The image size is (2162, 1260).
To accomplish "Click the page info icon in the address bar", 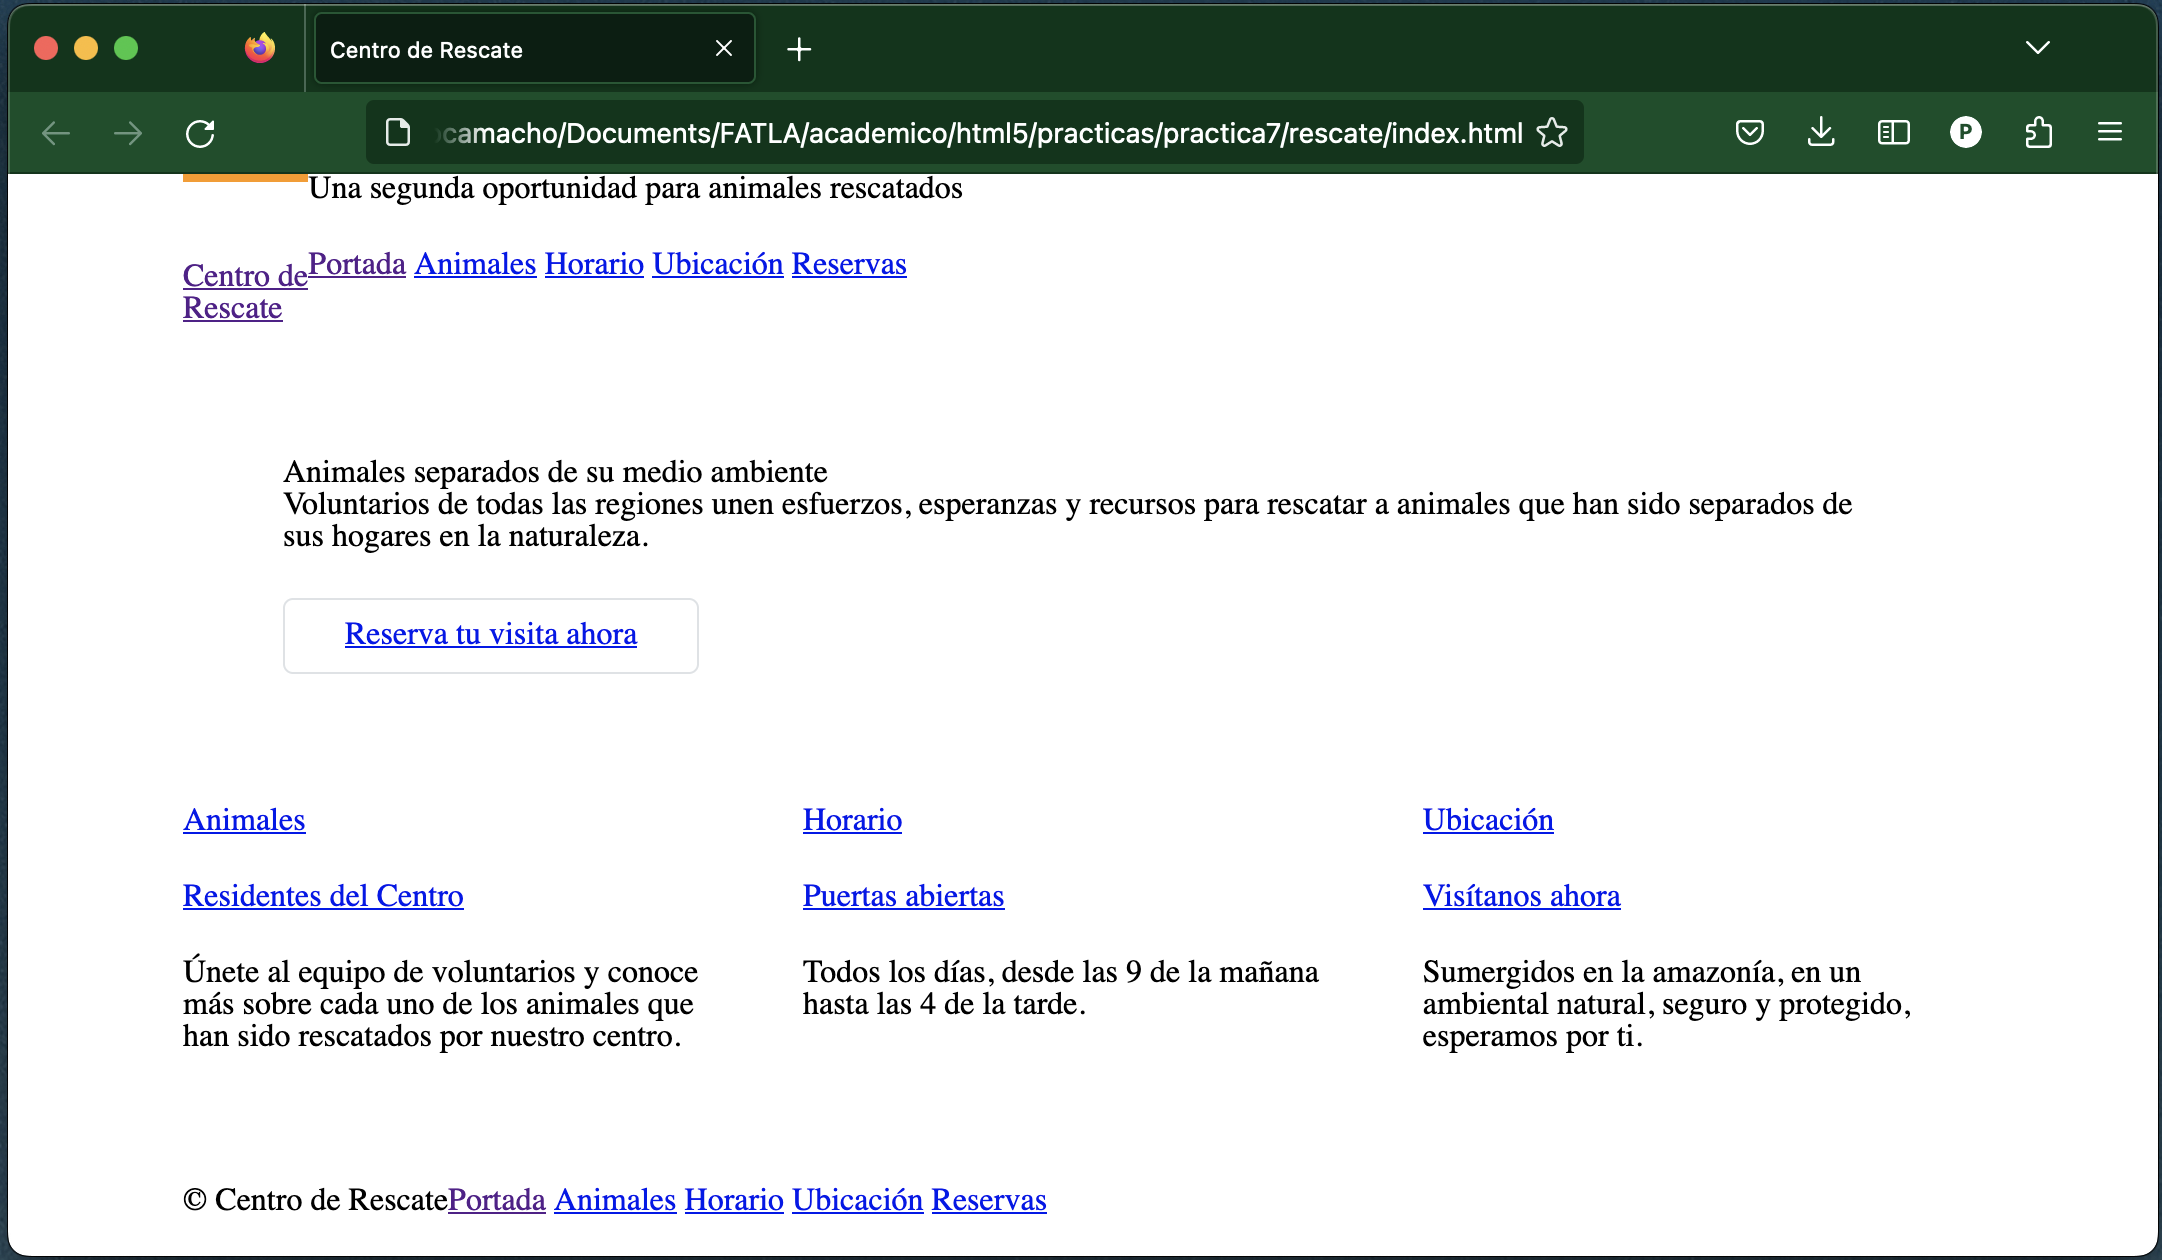I will 398,132.
